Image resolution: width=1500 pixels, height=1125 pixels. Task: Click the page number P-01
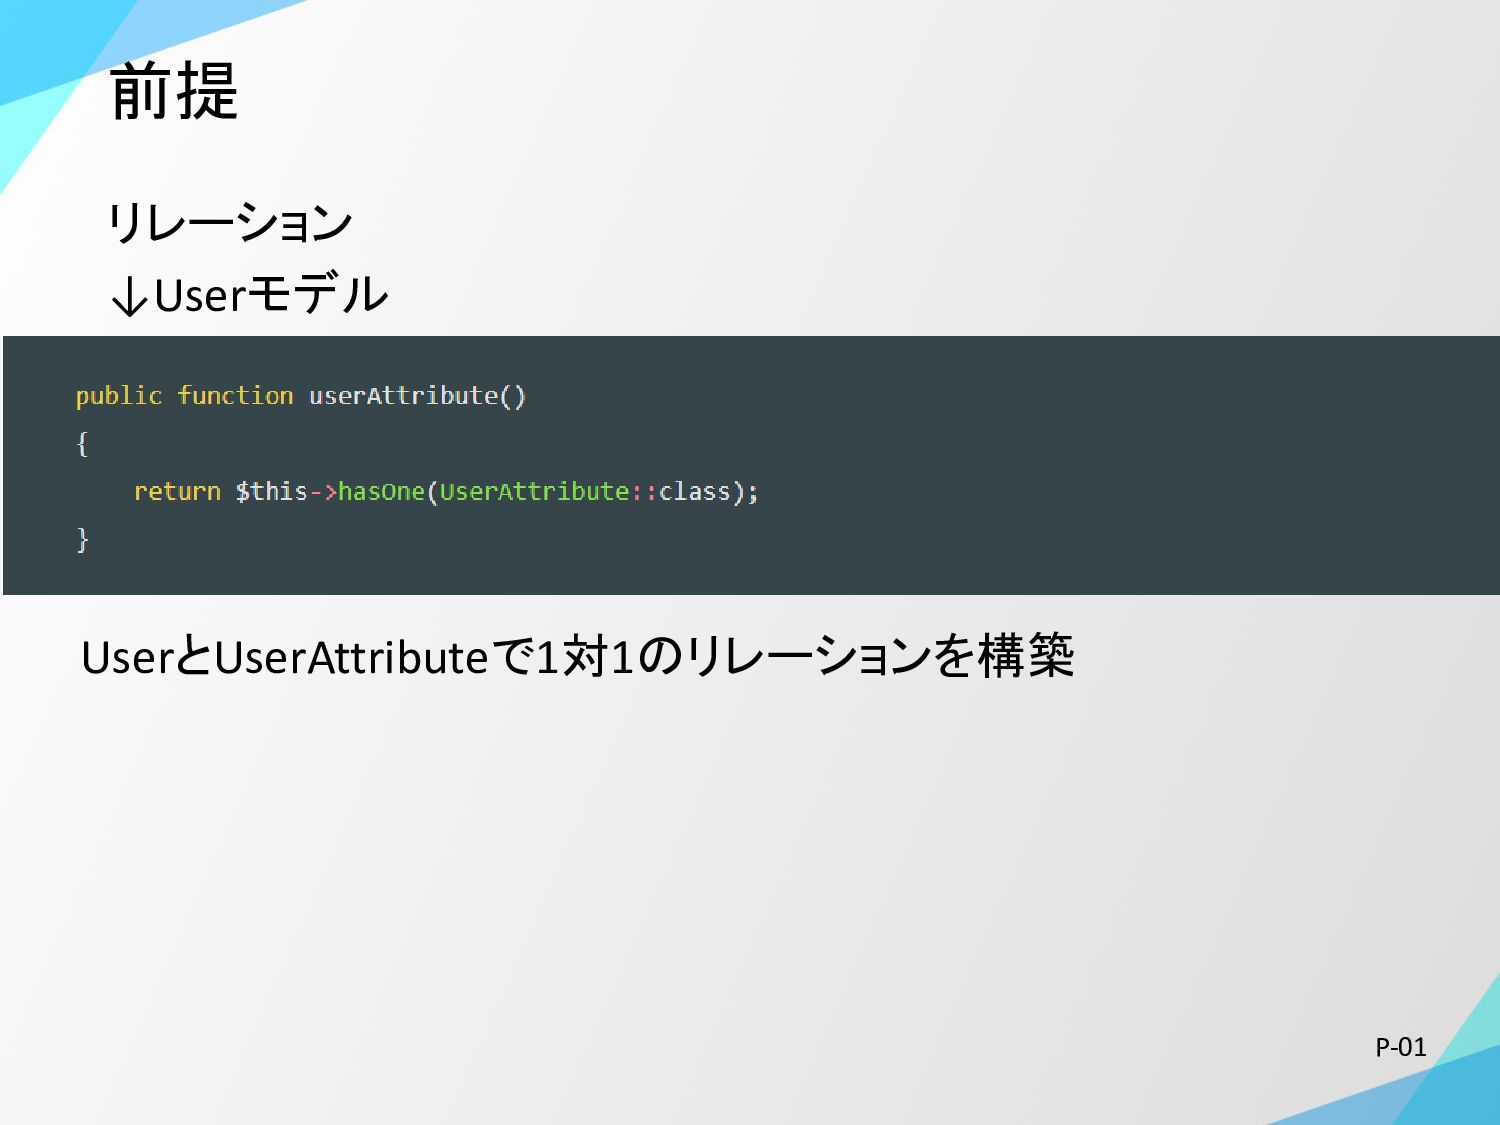pyautogui.click(x=1400, y=1047)
